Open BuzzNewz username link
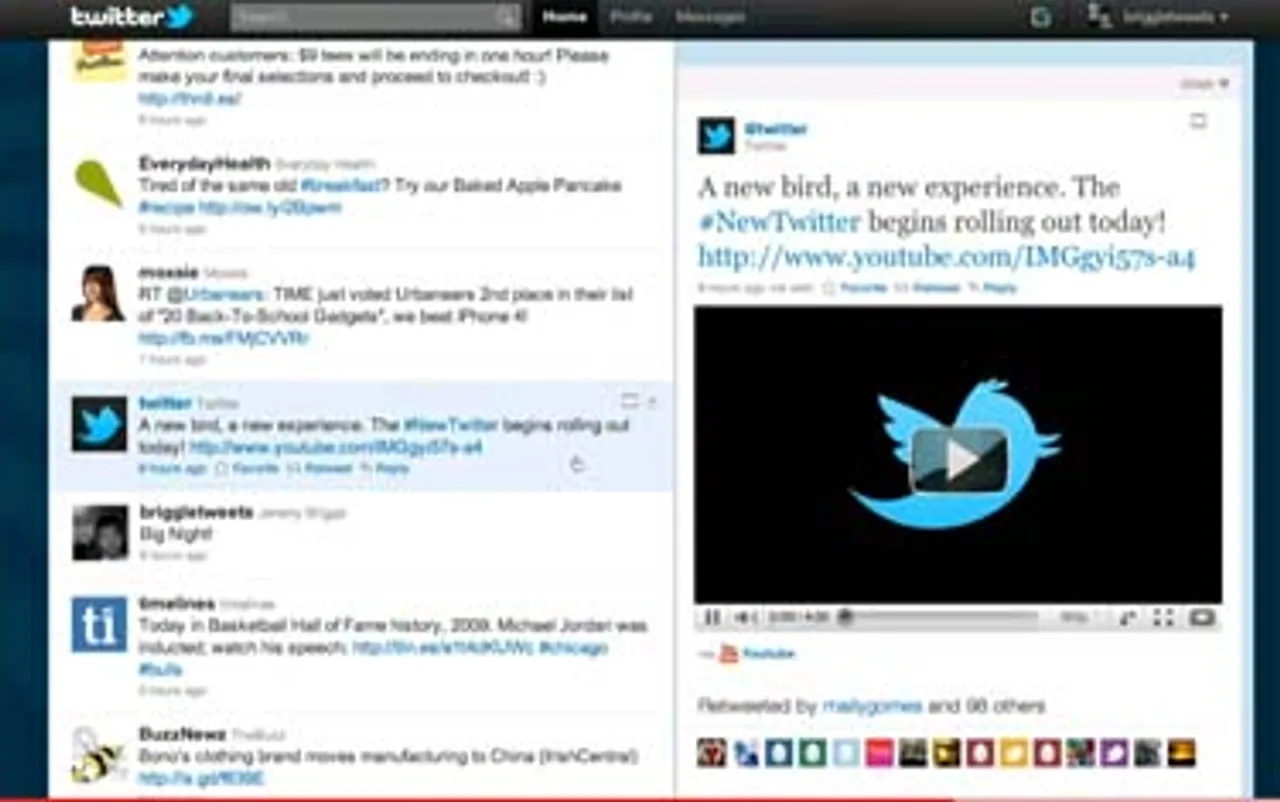 coord(183,734)
